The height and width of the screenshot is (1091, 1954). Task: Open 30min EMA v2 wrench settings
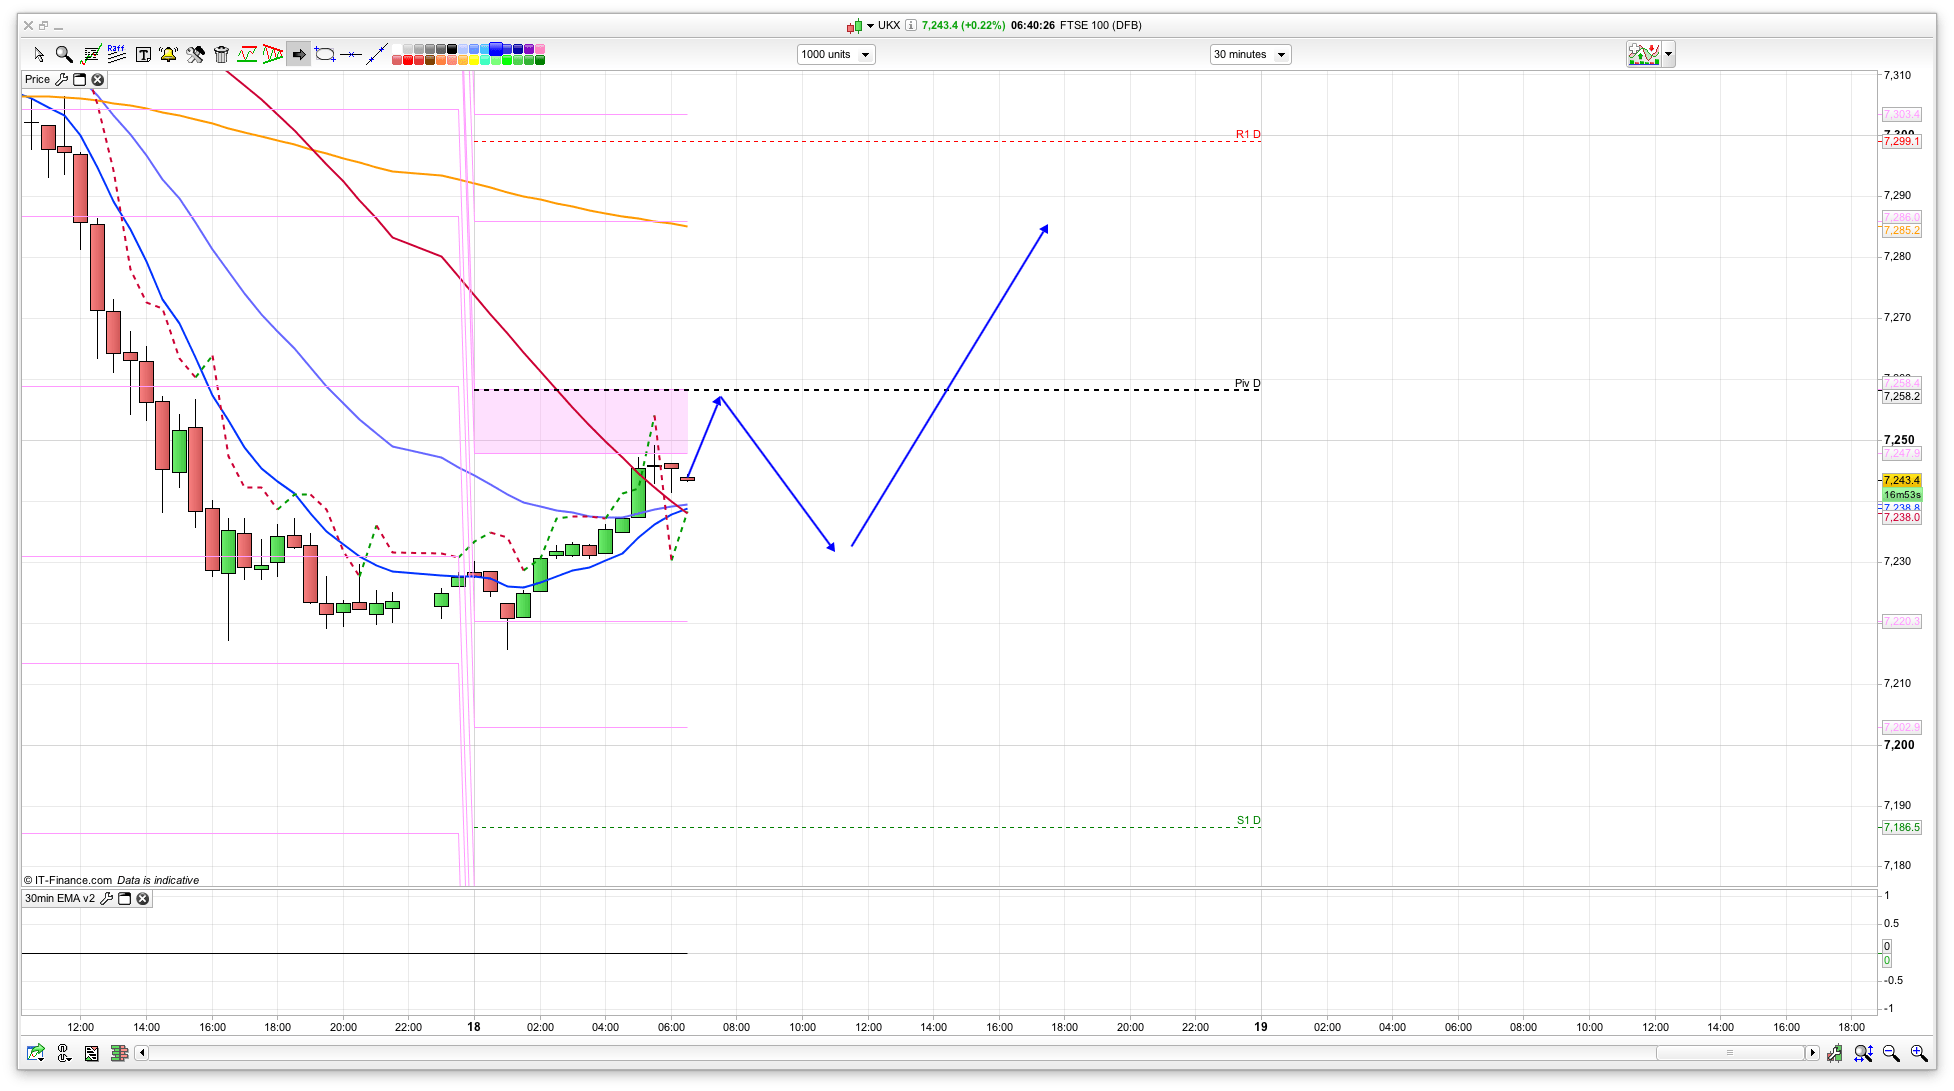(107, 899)
